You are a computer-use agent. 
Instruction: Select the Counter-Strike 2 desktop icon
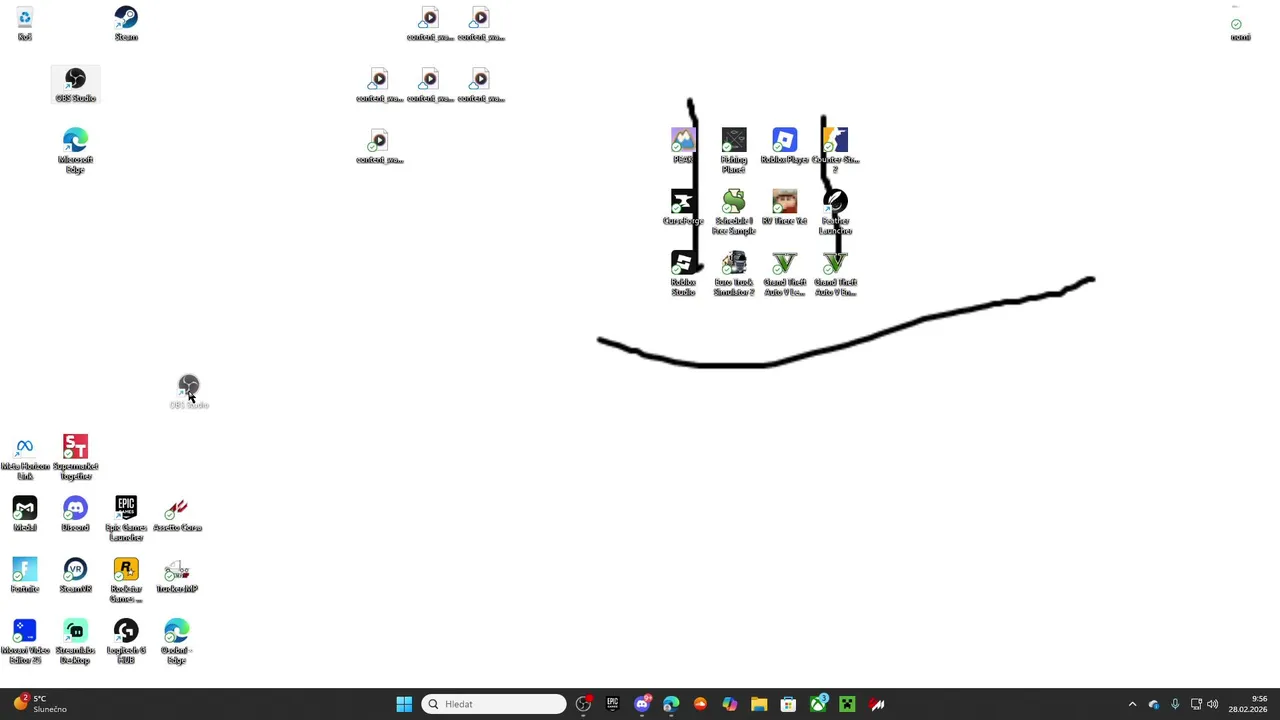(x=836, y=150)
